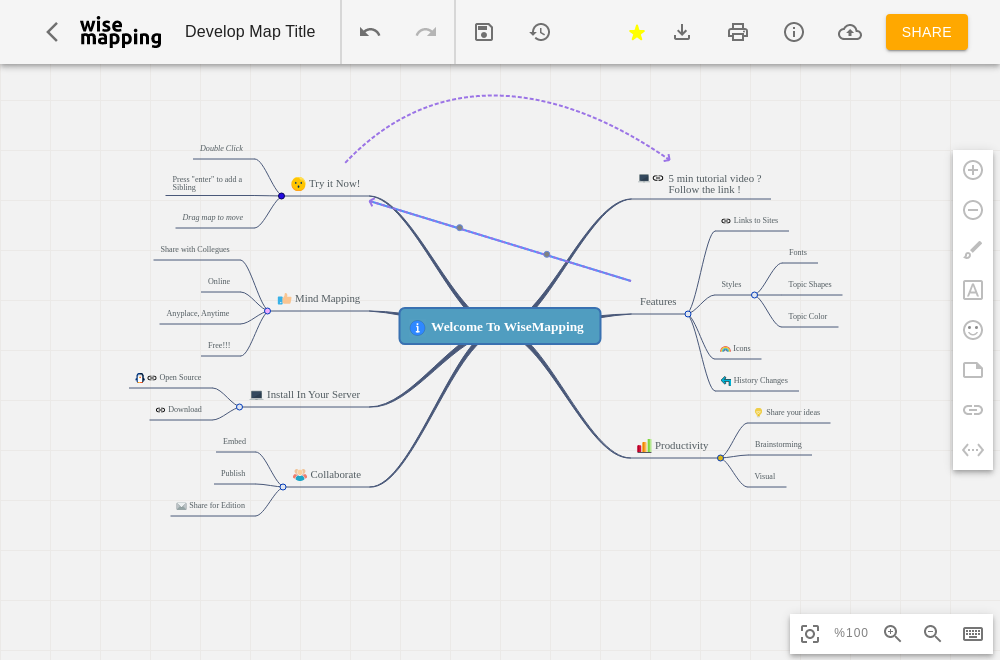Click the first relationship line control point
Viewport: 1000px width, 660px height.
pyautogui.click(x=460, y=228)
